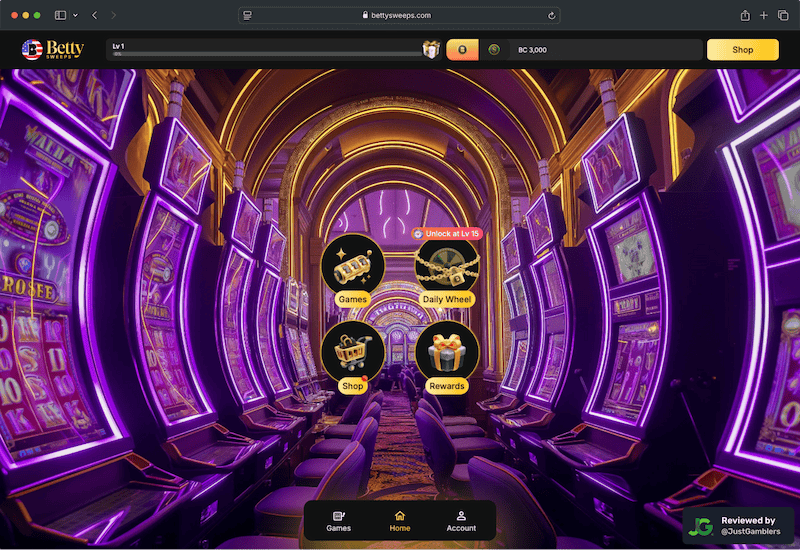
Task: Click the Daily Wheel label
Action: pyautogui.click(x=447, y=299)
